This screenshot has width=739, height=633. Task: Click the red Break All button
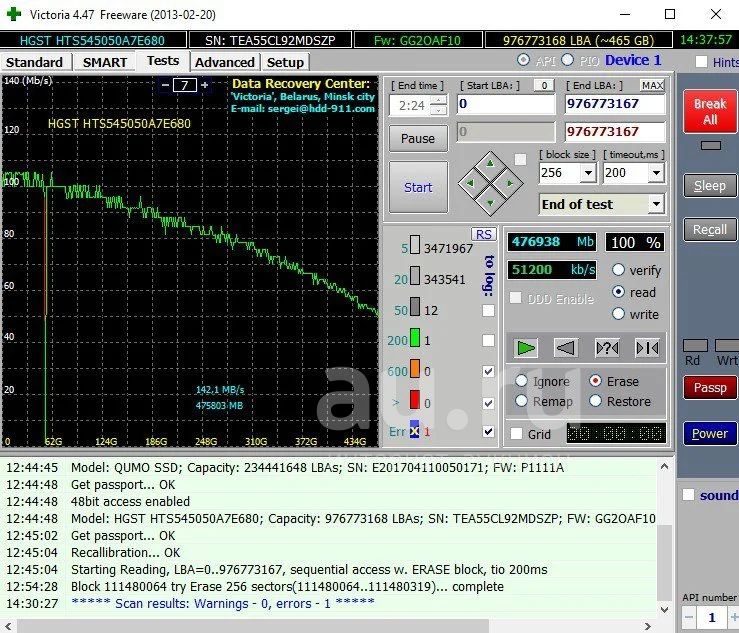pyautogui.click(x=710, y=111)
